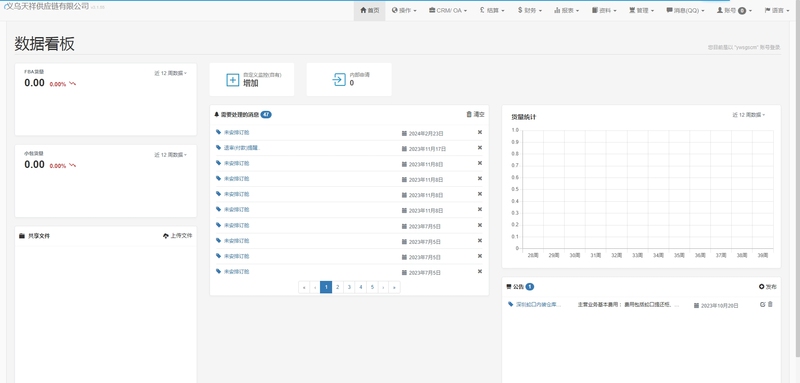Image resolution: width=800 pixels, height=383 pixels.
Task: Expand the 消息(QQ) navigation dropdown
Action: [685, 10]
